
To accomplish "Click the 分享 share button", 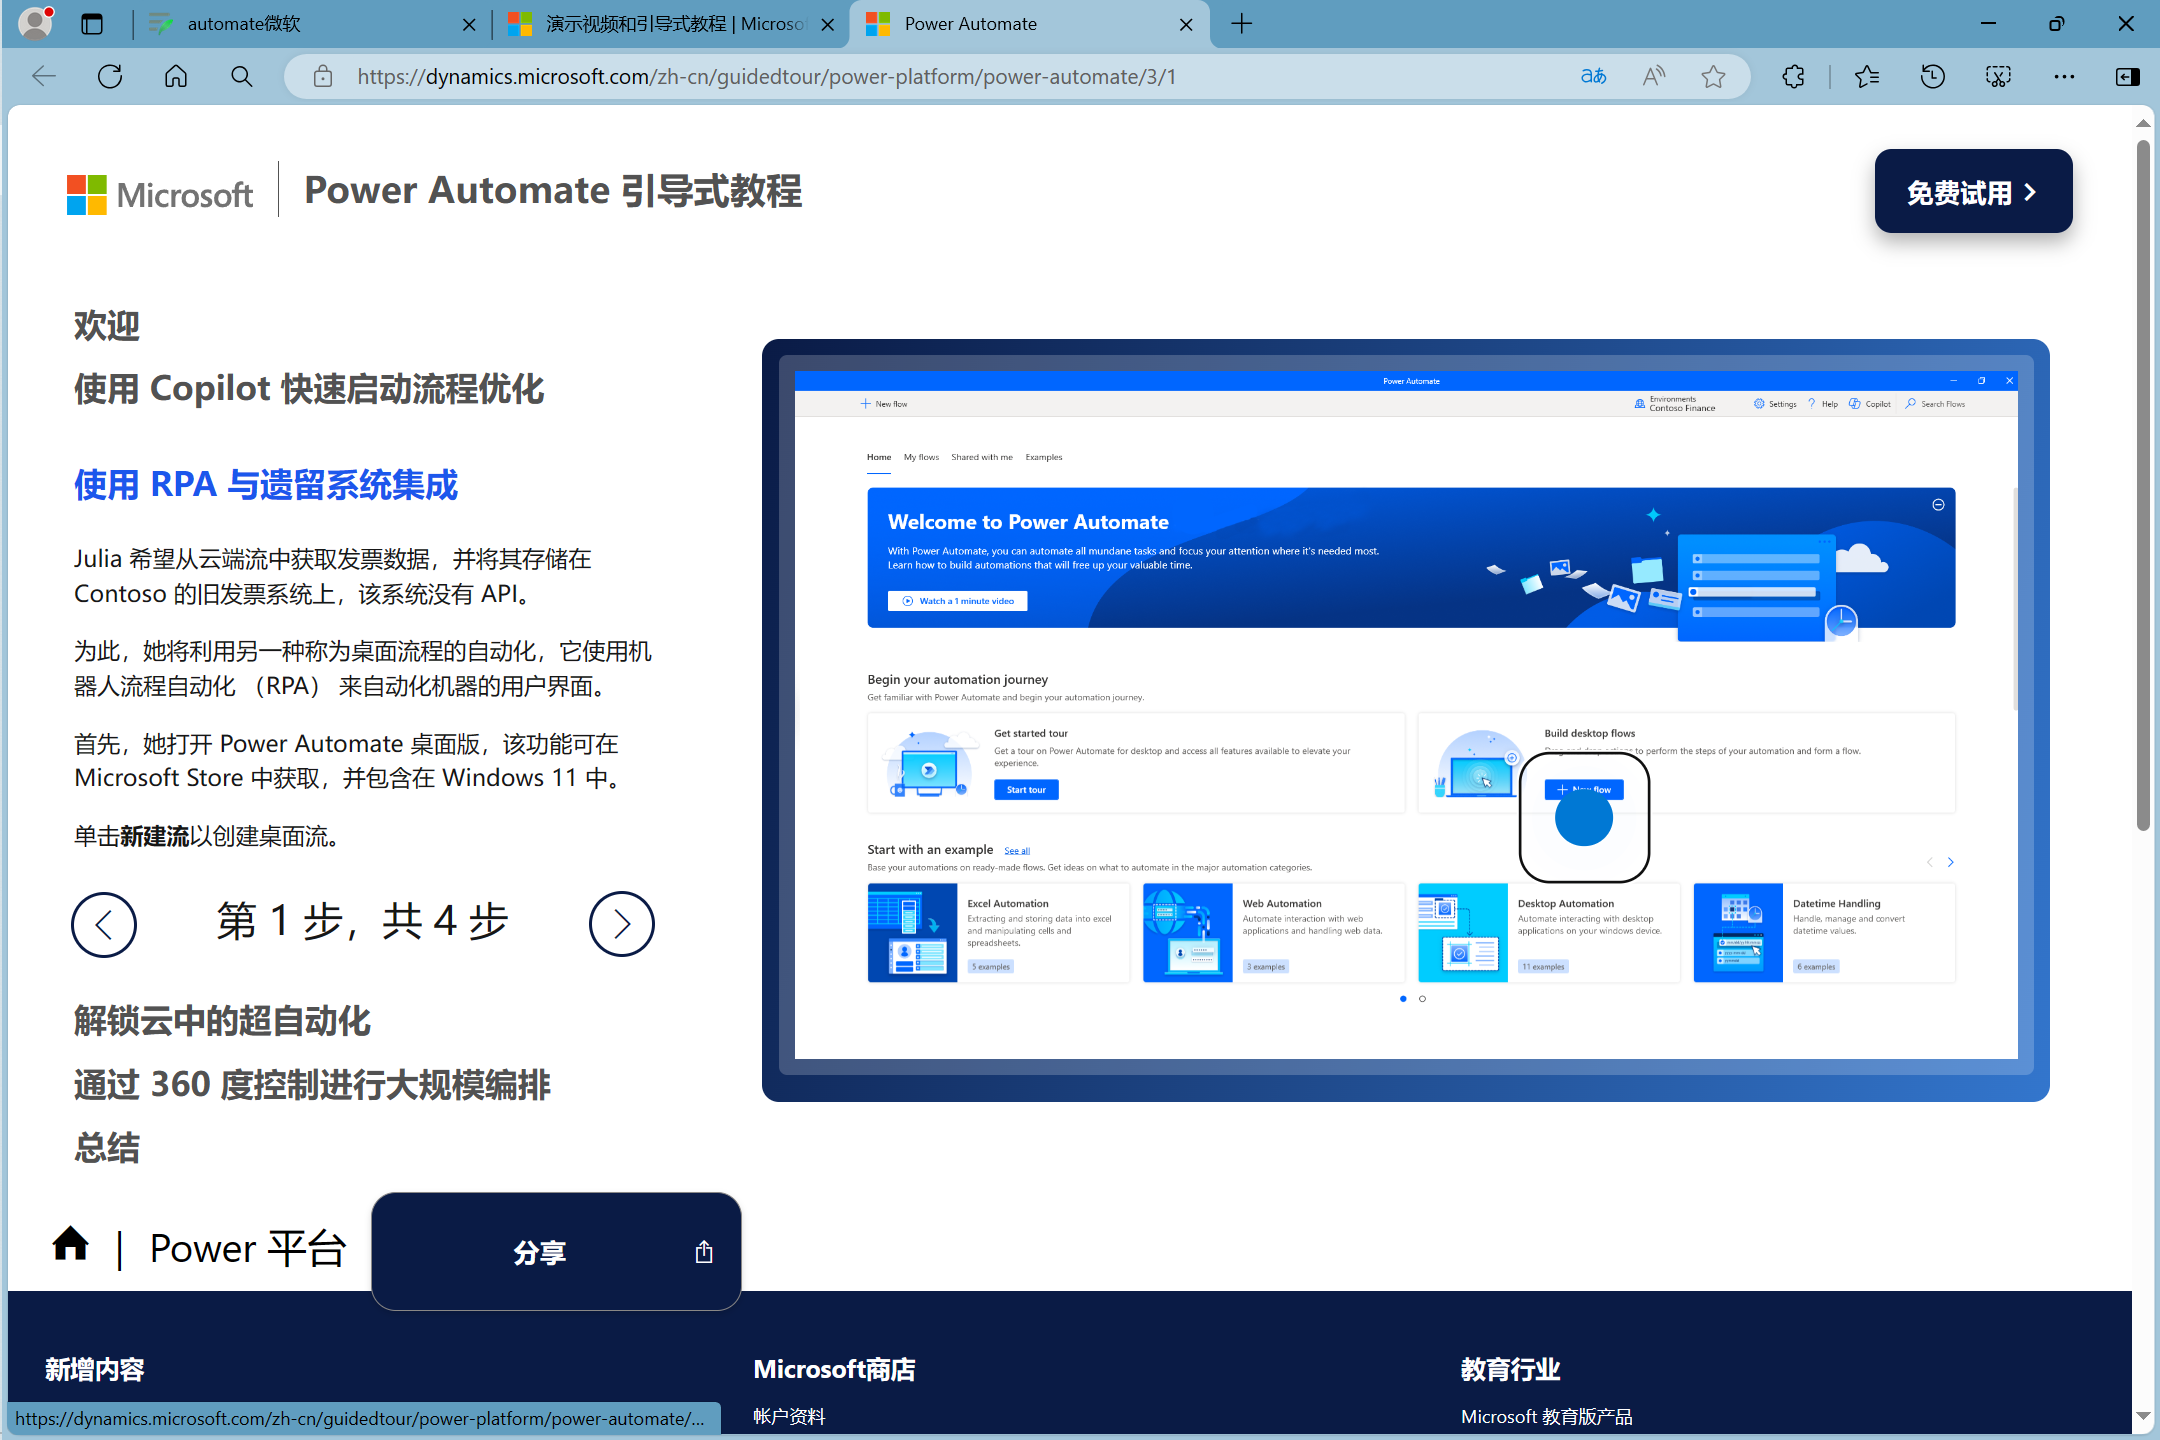I will (x=556, y=1251).
